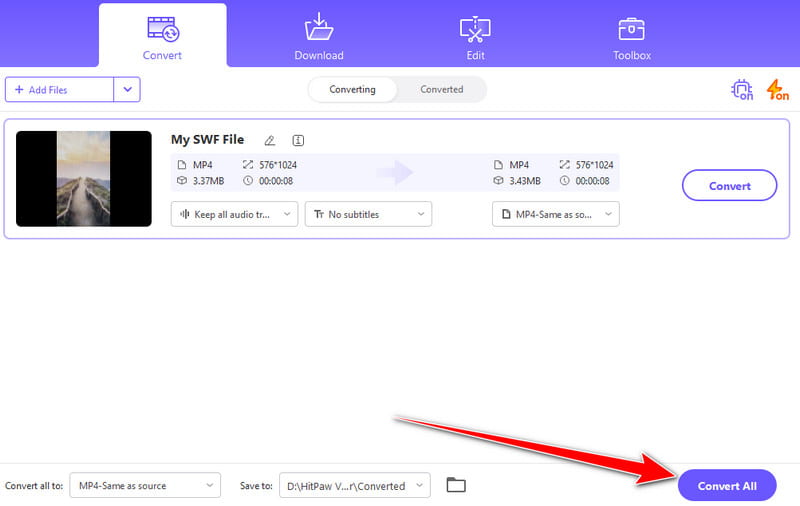The width and height of the screenshot is (800, 506).
Task: Click the Add Files button
Action: [59, 90]
